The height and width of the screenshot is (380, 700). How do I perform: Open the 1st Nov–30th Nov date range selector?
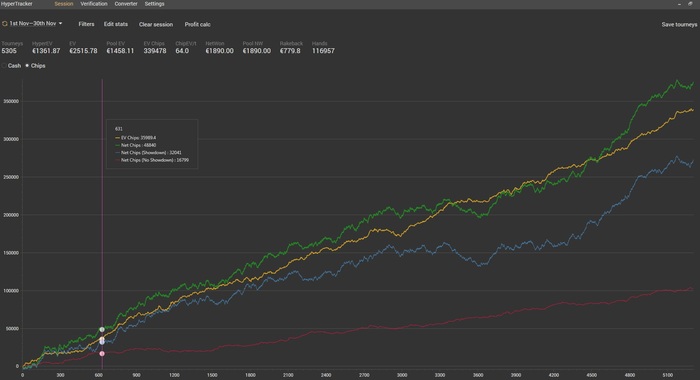click(33, 23)
